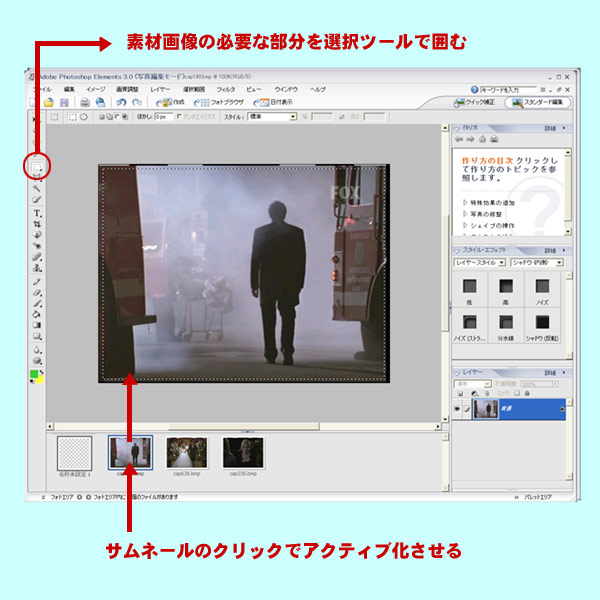Select the Shape tool
The image size is (600, 600).
[37, 336]
